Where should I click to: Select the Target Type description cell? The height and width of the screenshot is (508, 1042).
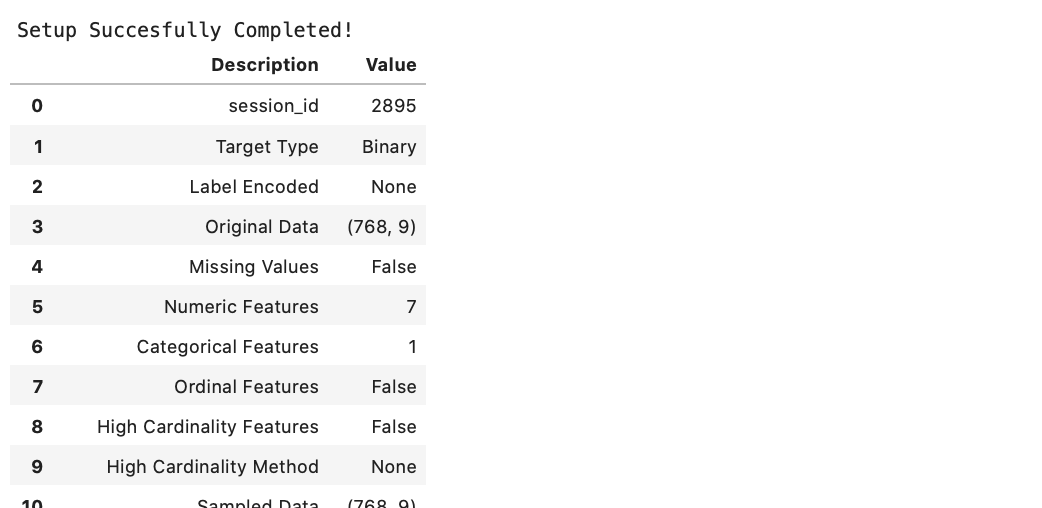point(267,147)
